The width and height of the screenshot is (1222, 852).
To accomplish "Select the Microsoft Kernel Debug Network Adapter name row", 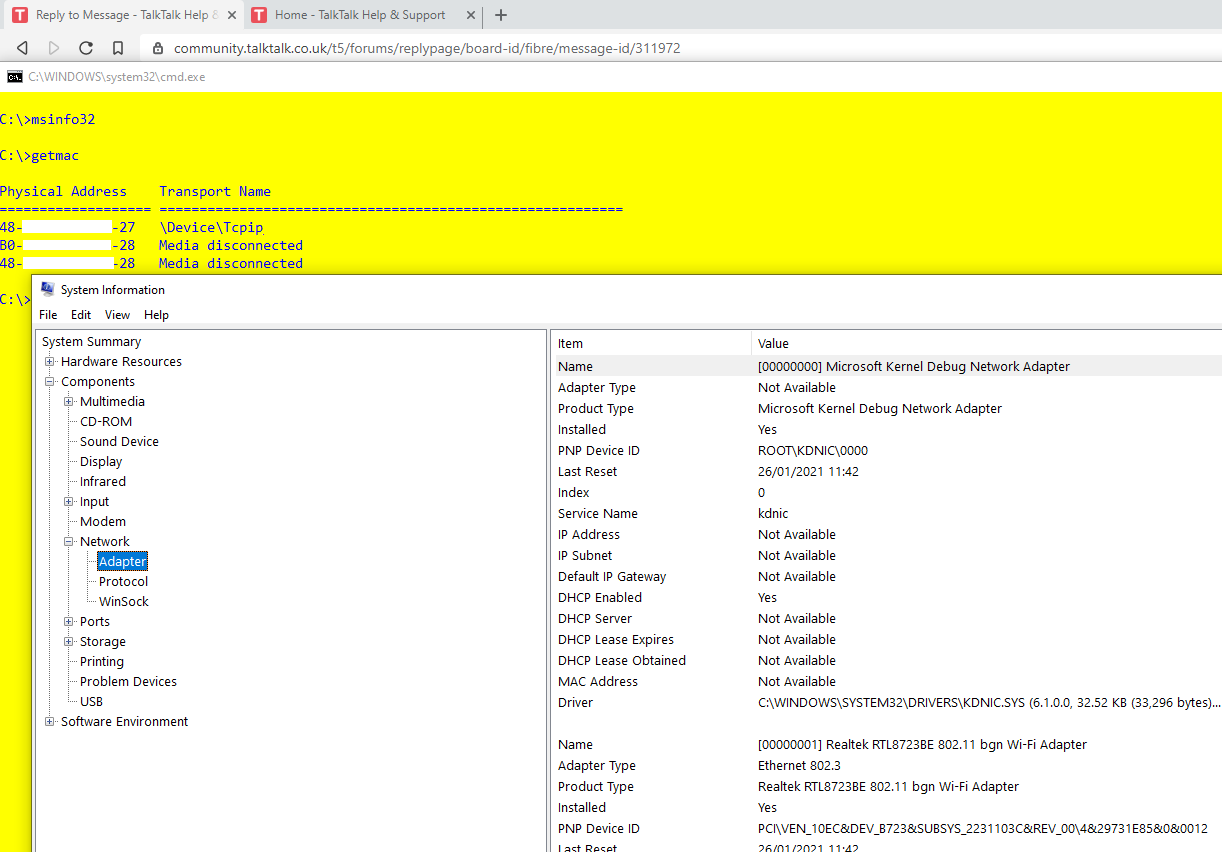I will 887,367.
